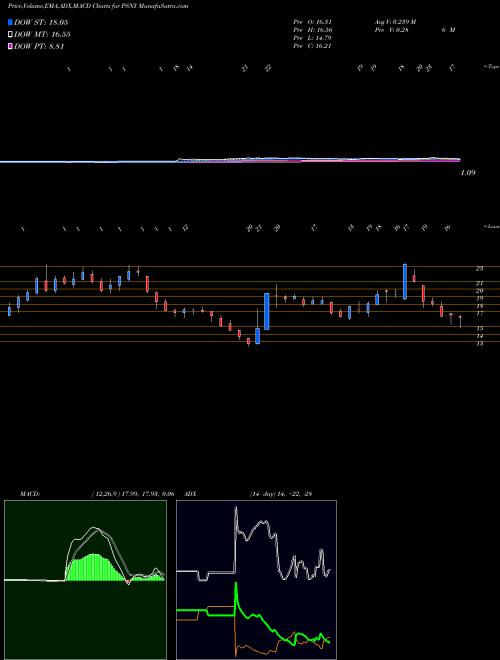Click the 'Avg V: 0.239 M' volume text
This screenshot has height=660, width=500.
[395, 22]
